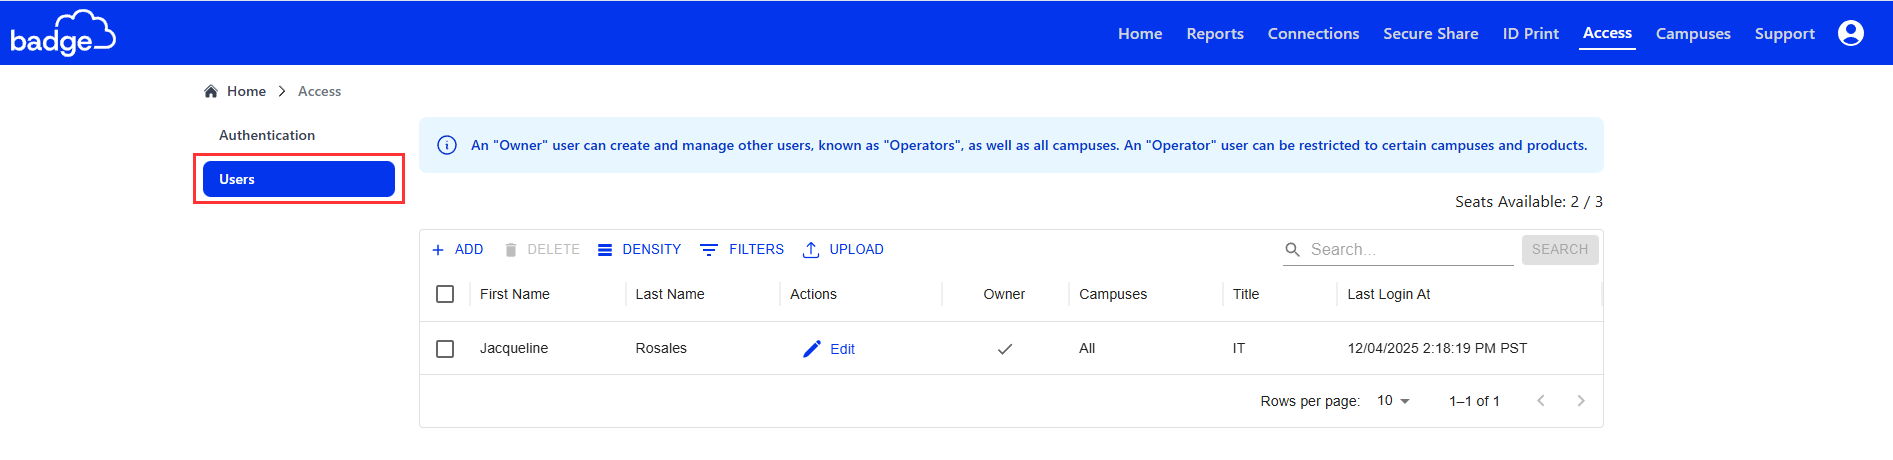Sort by Campuses column header

click(1113, 294)
